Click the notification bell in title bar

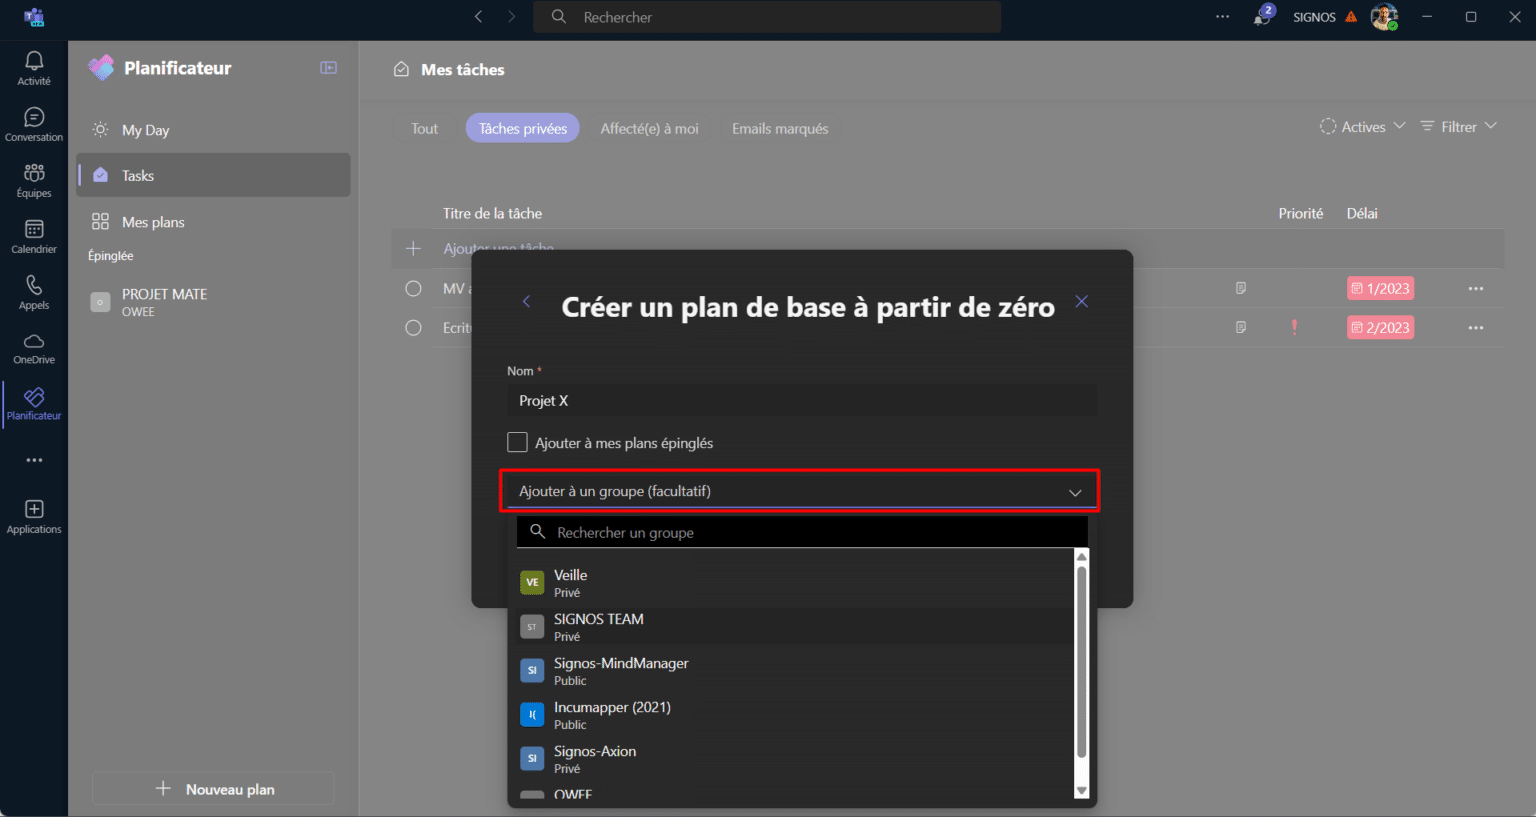[1262, 17]
